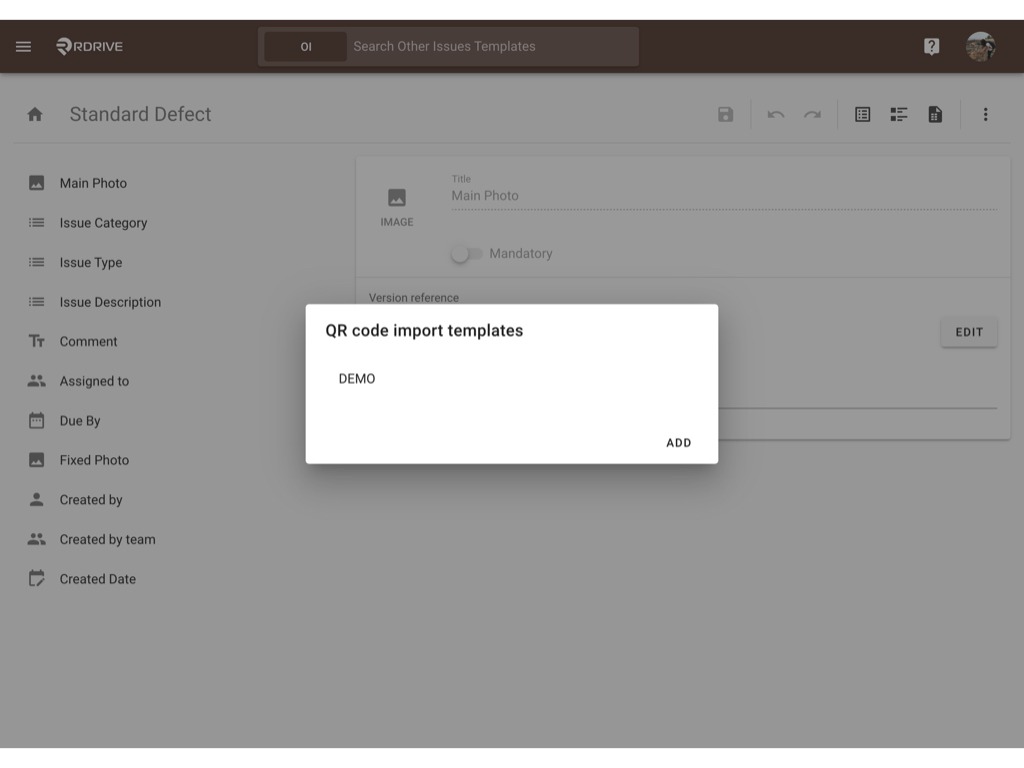Image resolution: width=1024 pixels, height=768 pixels.
Task: Click the Created by team group icon
Action: click(x=37, y=539)
